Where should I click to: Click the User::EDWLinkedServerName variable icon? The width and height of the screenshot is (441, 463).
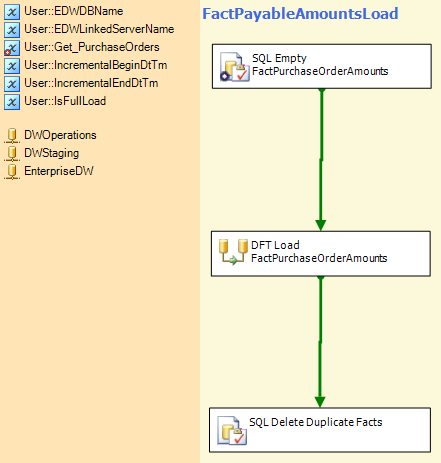tap(12, 30)
